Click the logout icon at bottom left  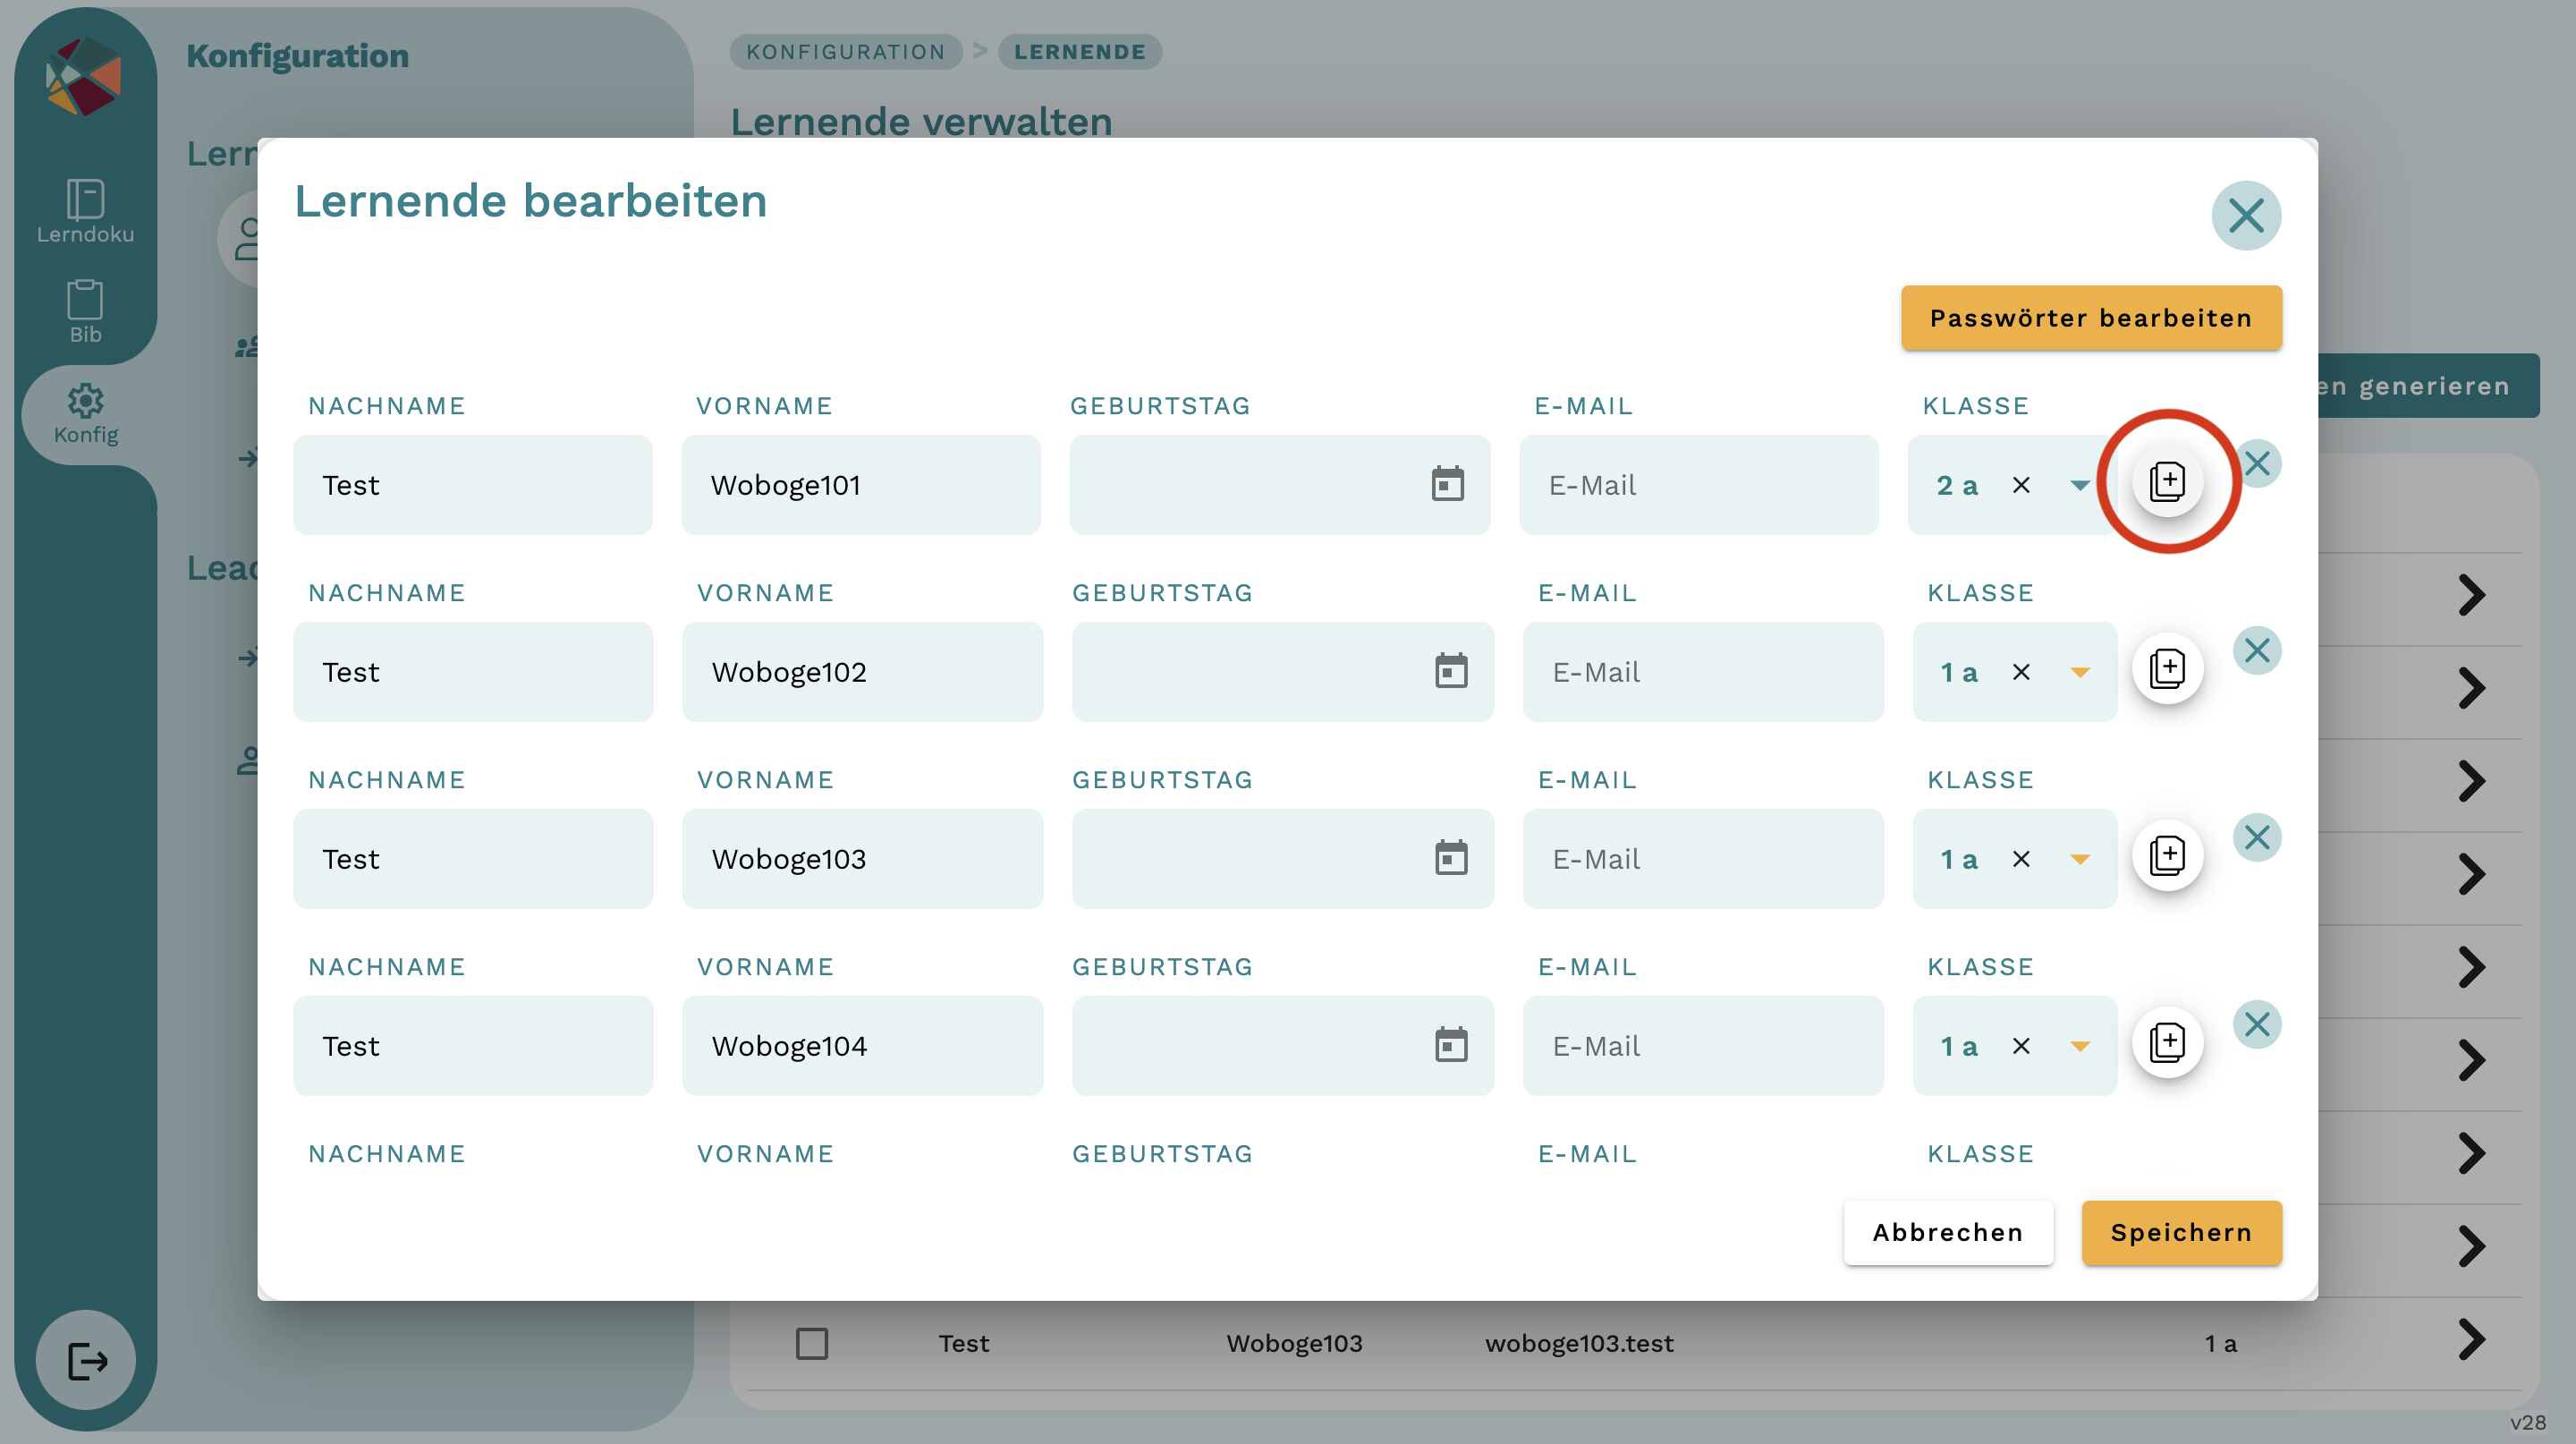[85, 1359]
